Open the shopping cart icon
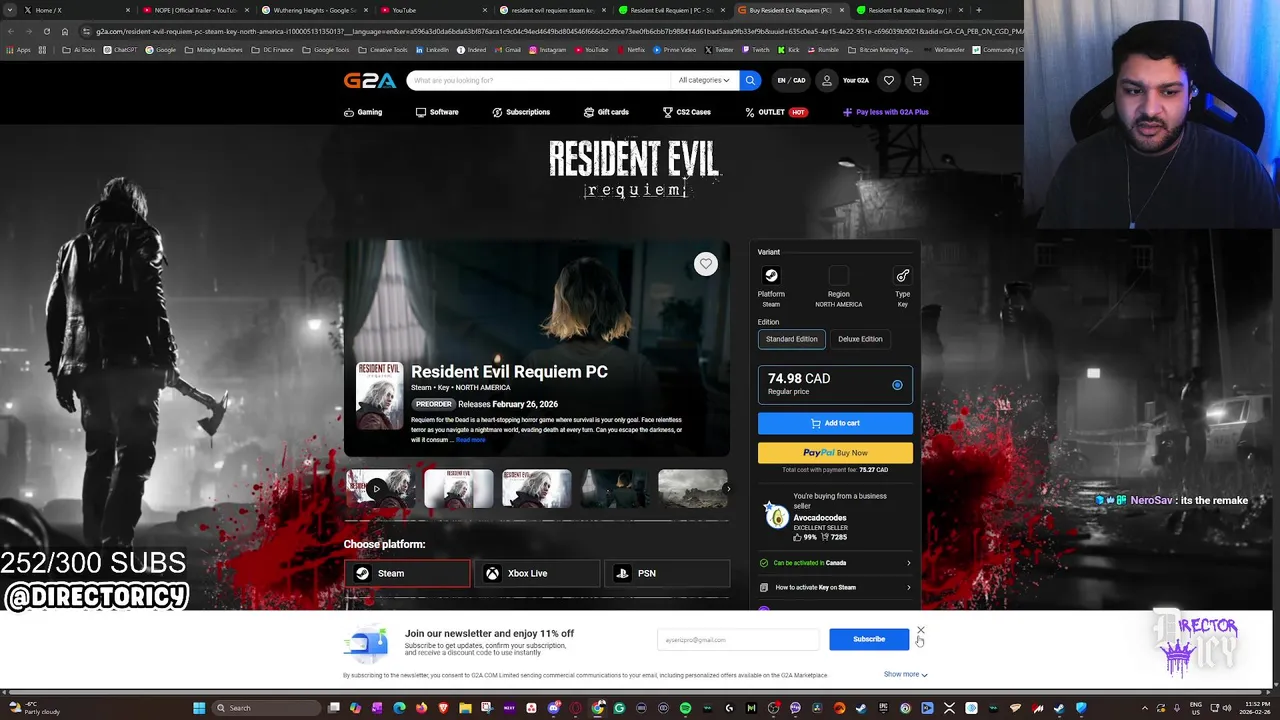1280x720 pixels. pos(916,80)
